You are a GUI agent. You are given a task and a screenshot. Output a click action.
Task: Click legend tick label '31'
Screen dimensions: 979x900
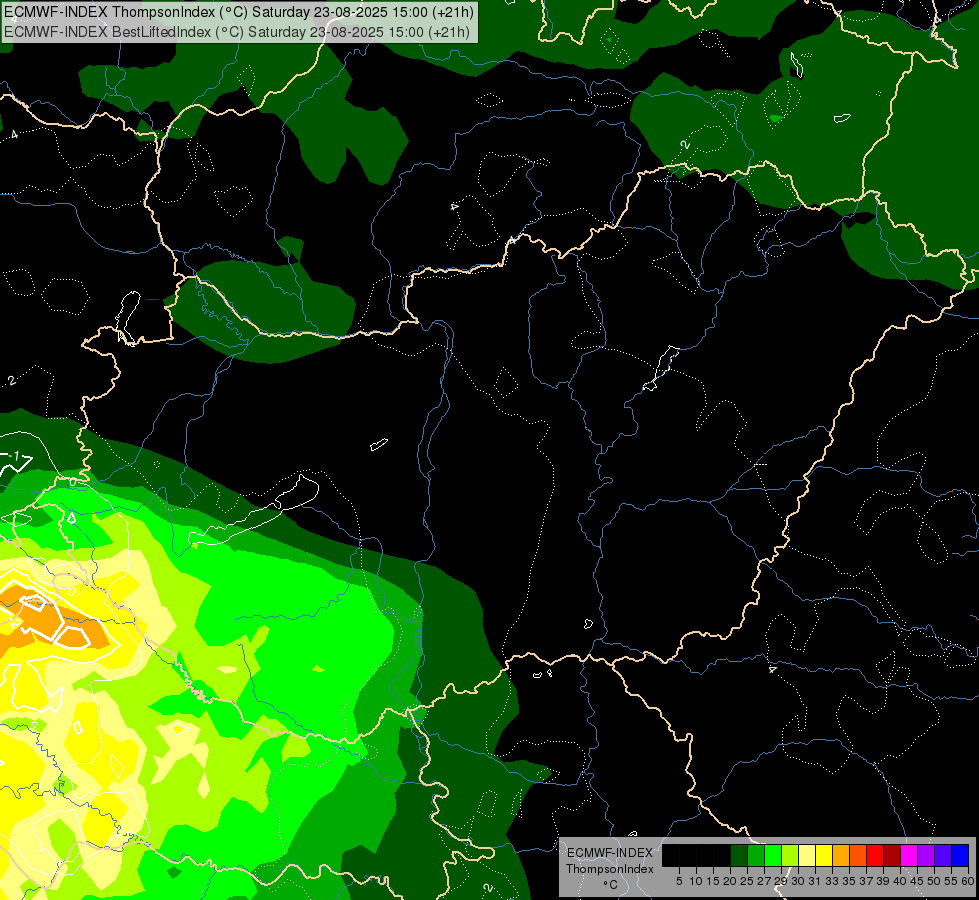[815, 881]
